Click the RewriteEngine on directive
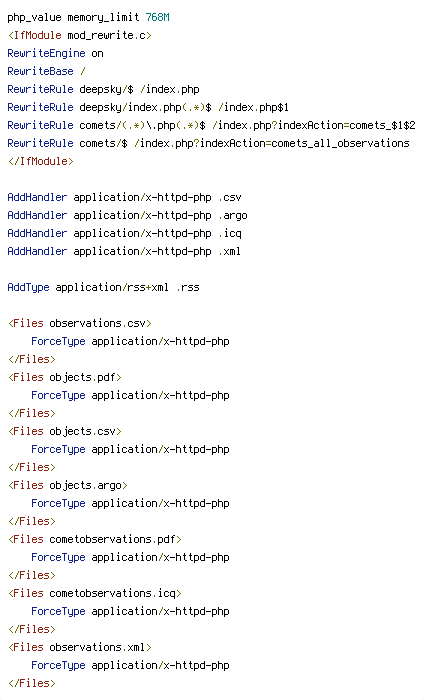 (55, 53)
